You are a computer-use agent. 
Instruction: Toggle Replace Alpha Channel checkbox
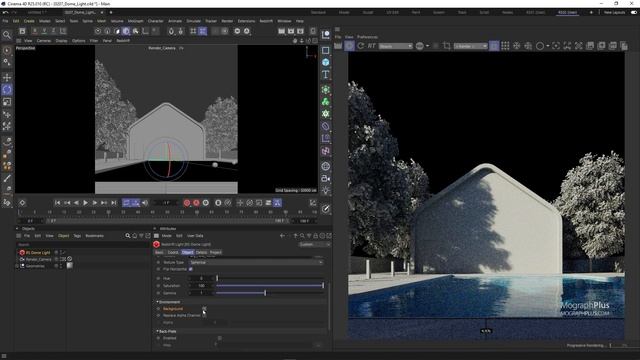click(204, 316)
